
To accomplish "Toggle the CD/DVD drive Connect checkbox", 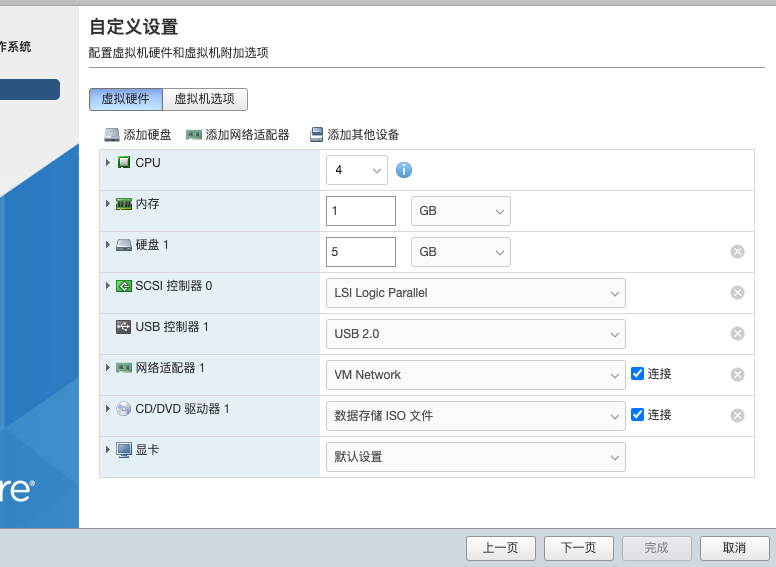I will [x=637, y=415].
